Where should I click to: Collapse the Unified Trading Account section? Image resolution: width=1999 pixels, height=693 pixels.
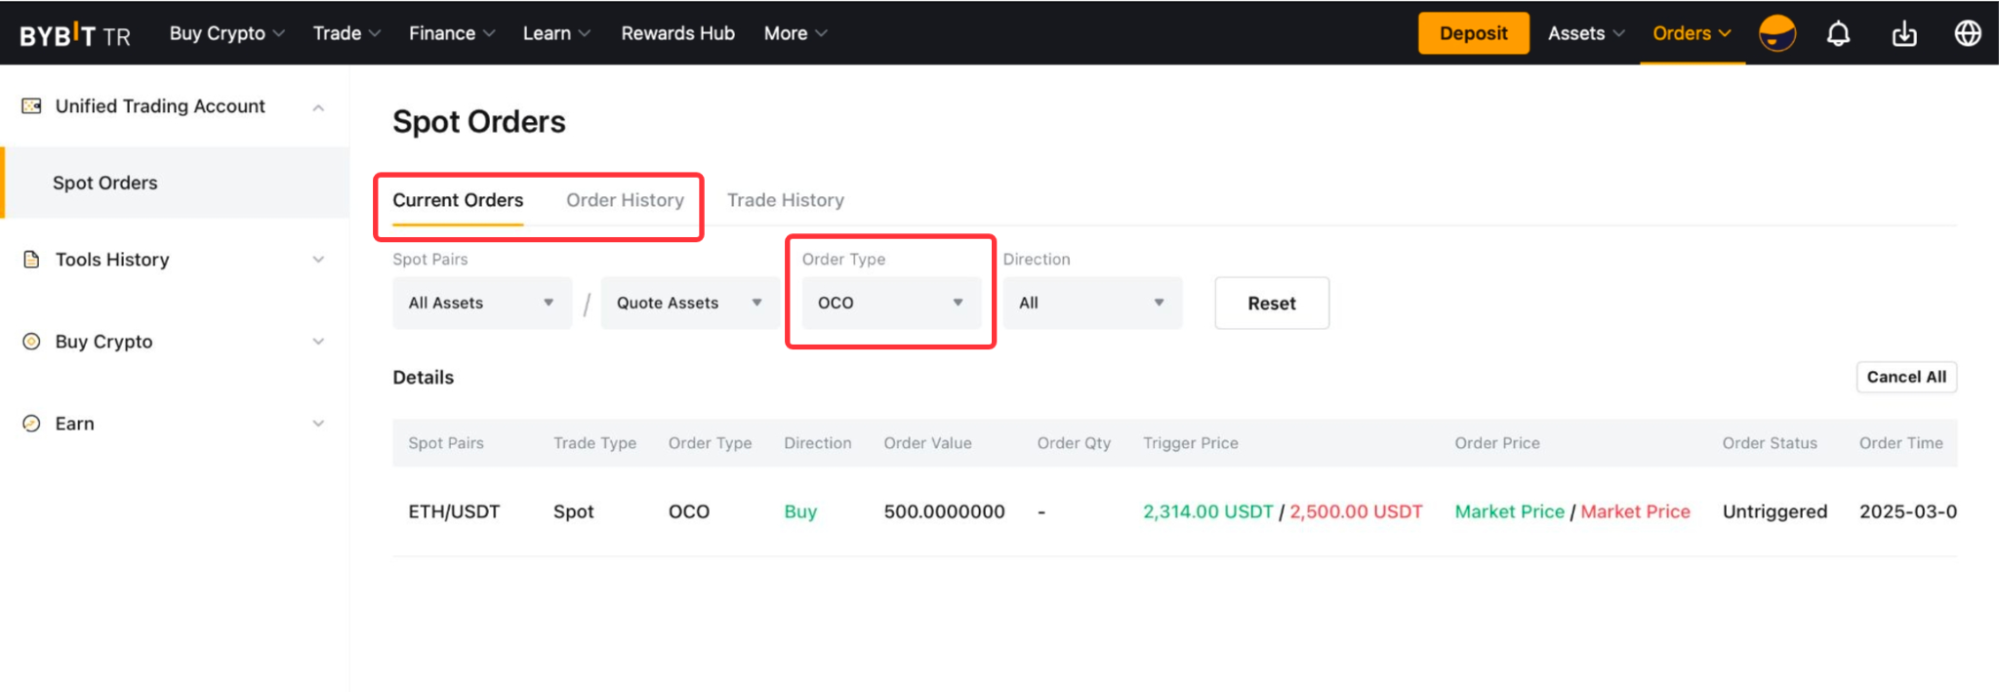click(318, 107)
